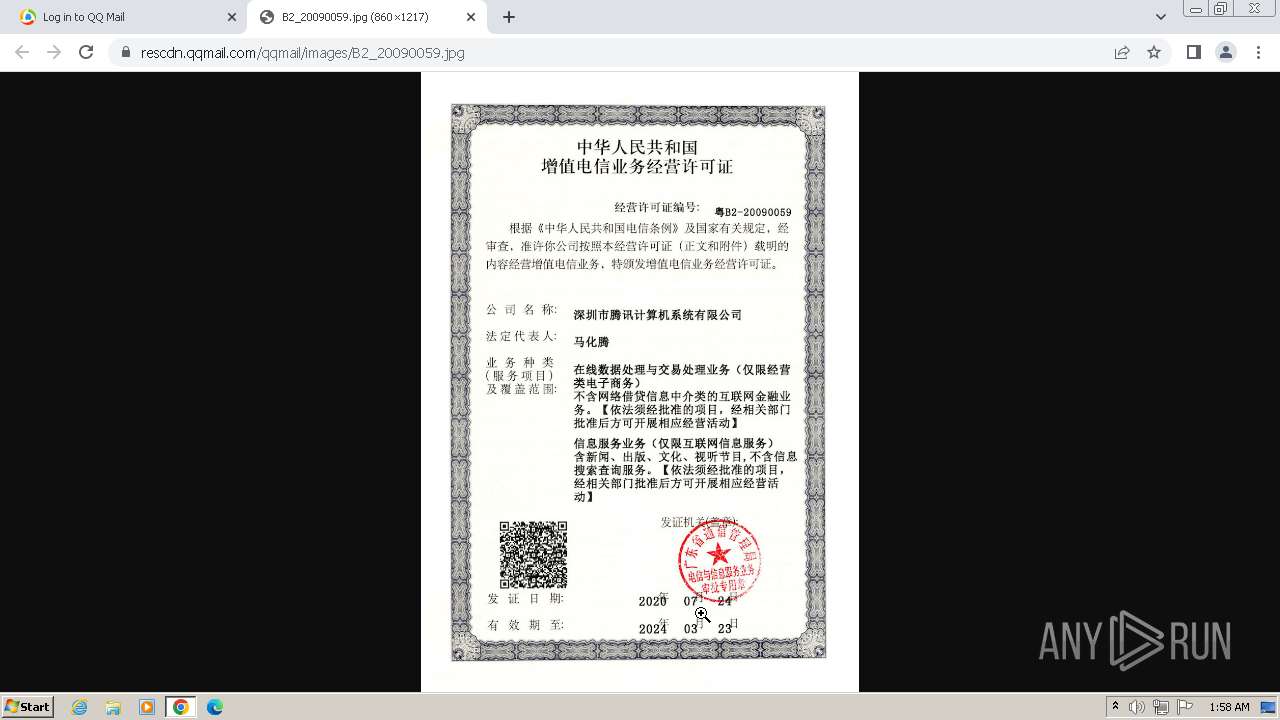The width and height of the screenshot is (1280, 720).
Task: View site information lock icon
Action: click(x=125, y=53)
